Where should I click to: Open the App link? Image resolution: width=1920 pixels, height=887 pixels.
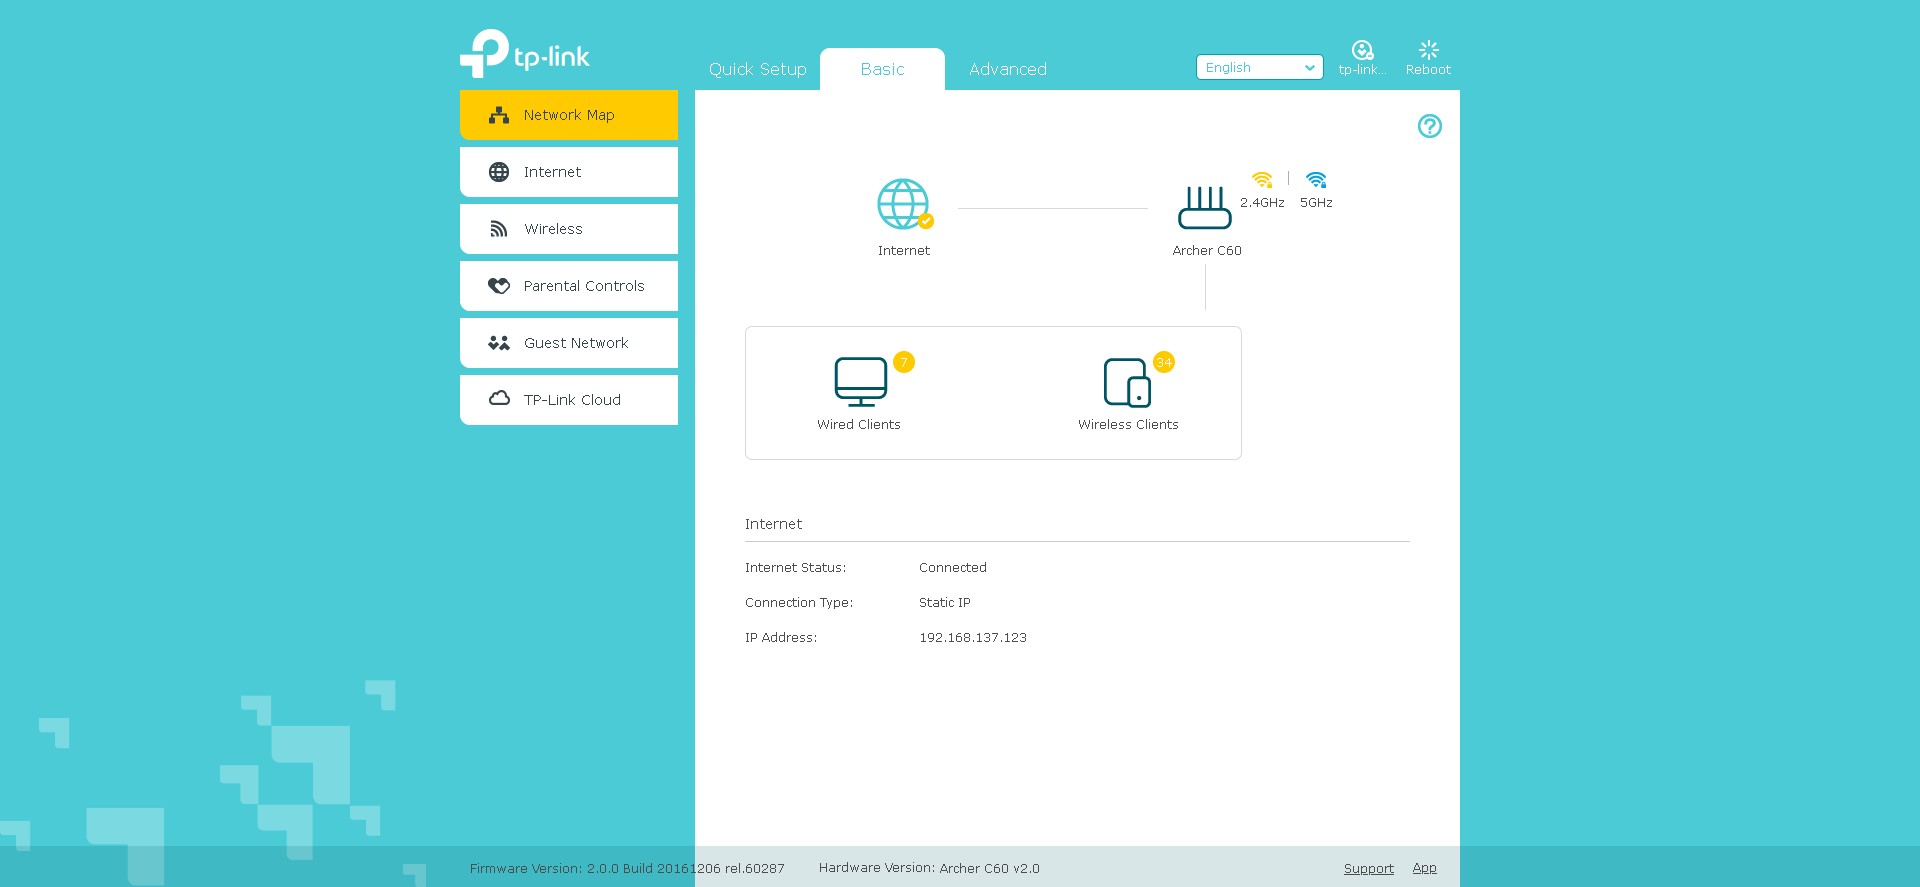click(1425, 868)
